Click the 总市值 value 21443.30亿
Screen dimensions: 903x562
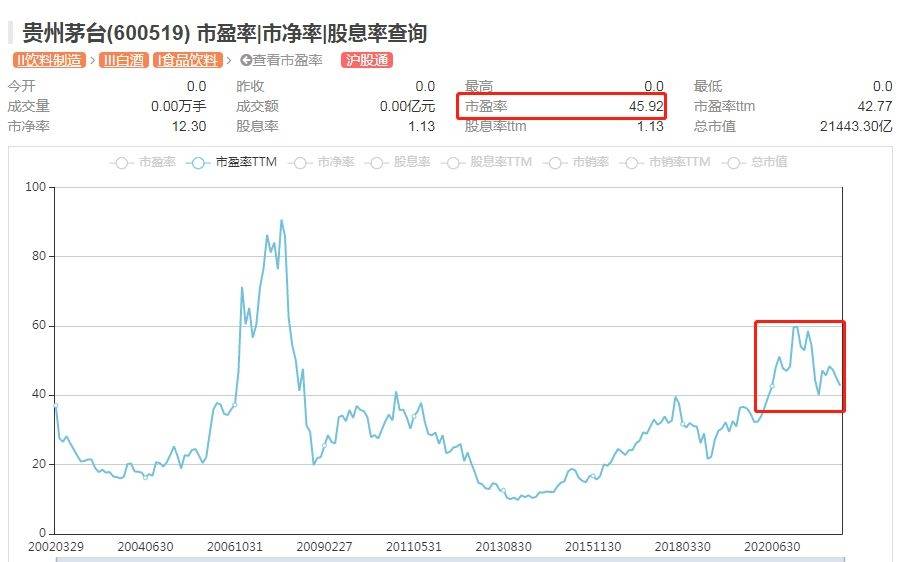855,126
